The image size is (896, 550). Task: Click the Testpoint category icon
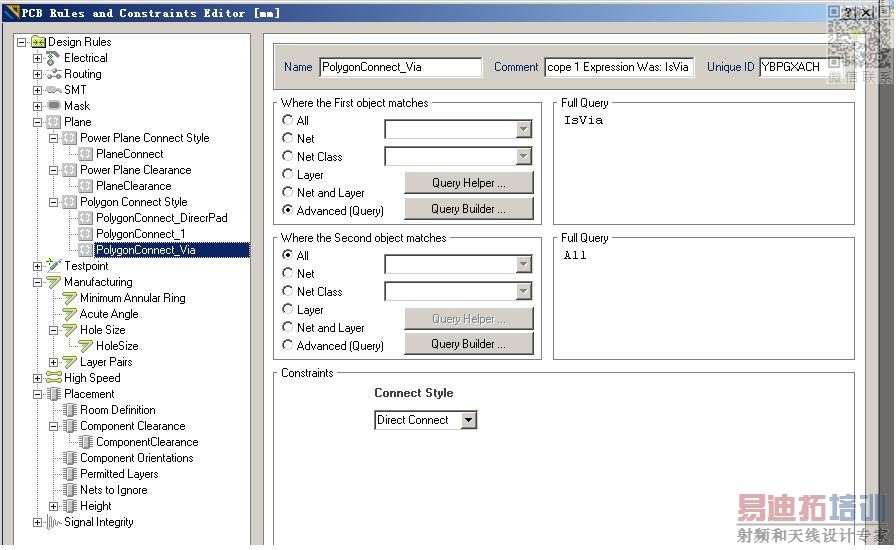click(54, 265)
